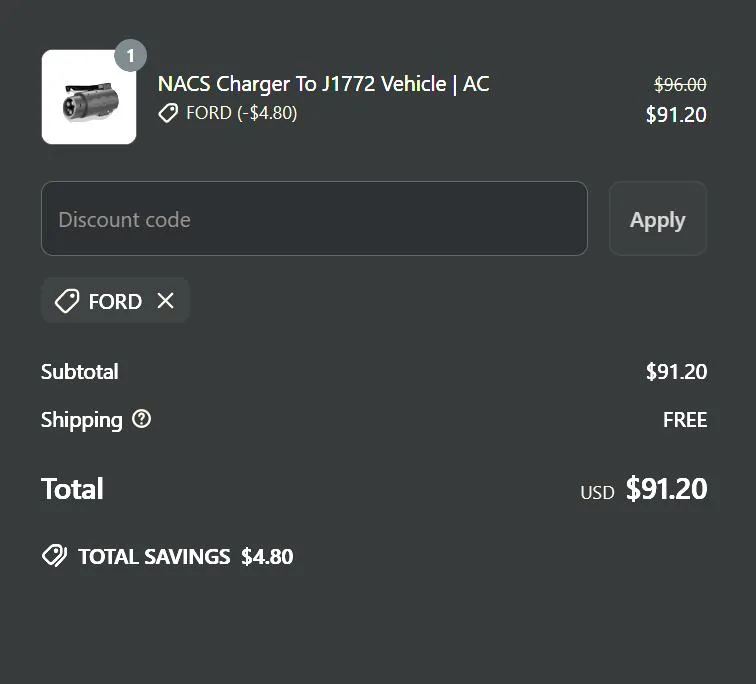Screen dimensions: 756x684
Task: Click the bold Total label
Action: pos(72,489)
